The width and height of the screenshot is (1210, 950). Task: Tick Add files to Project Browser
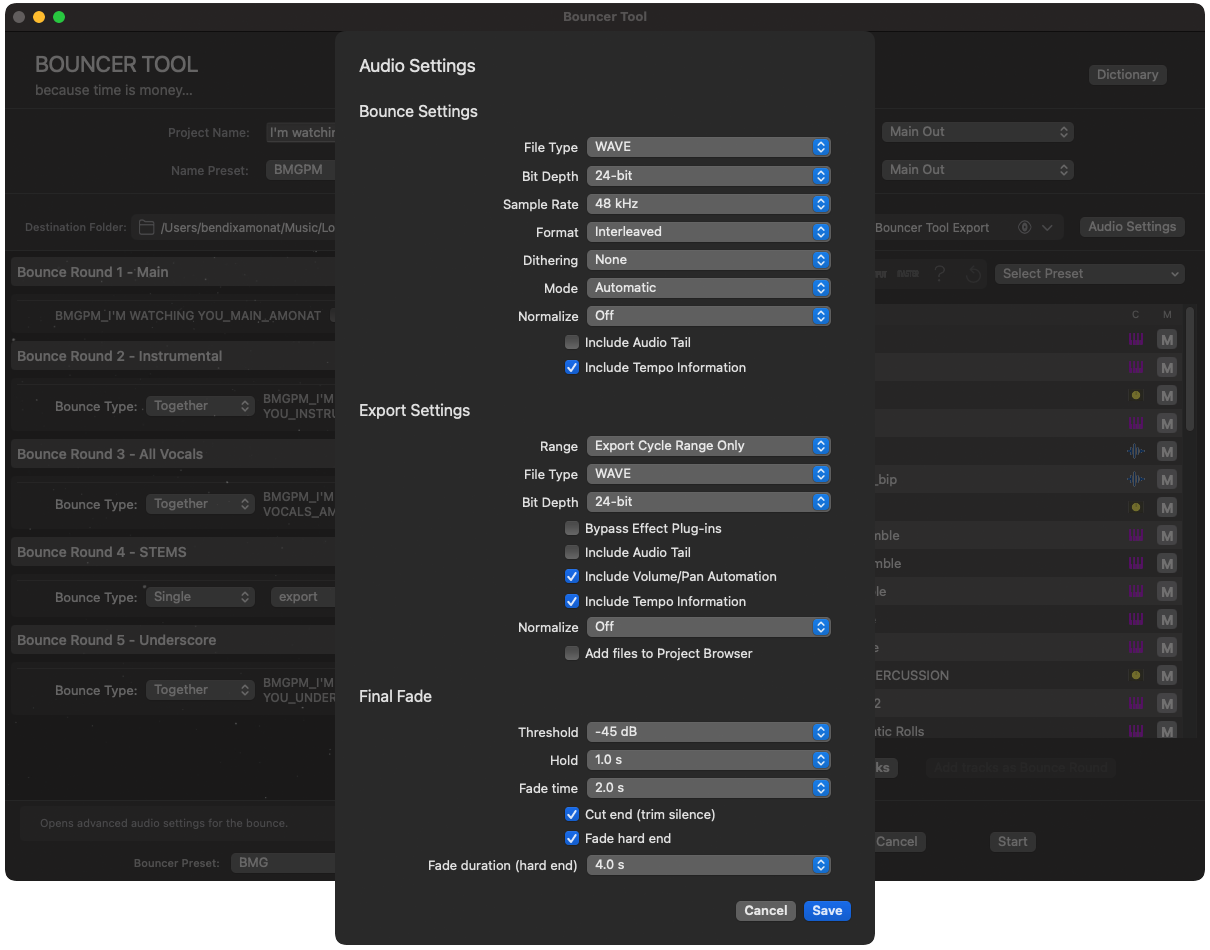coord(572,654)
